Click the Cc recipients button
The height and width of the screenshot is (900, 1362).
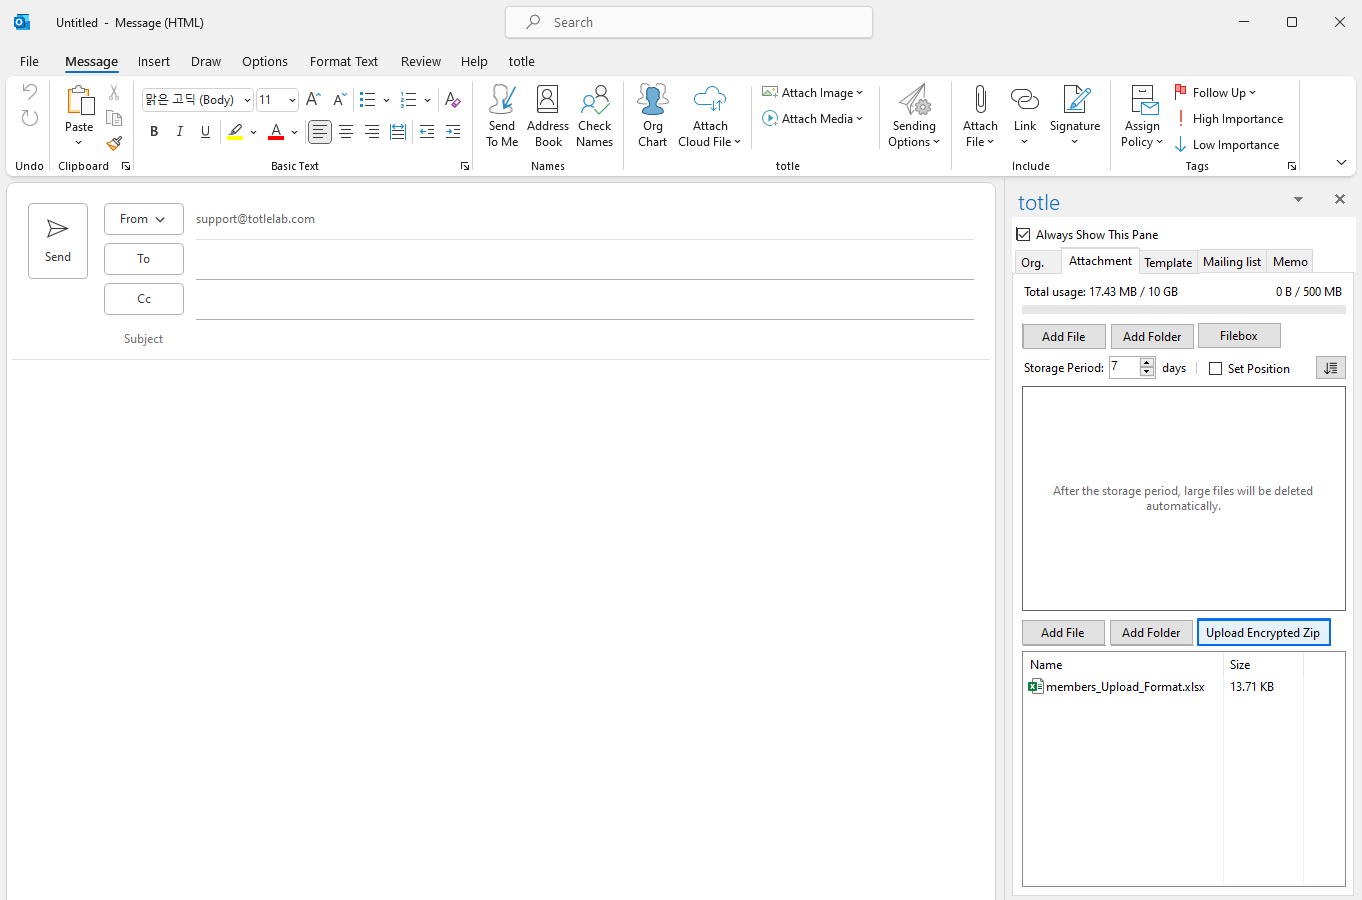tap(143, 299)
